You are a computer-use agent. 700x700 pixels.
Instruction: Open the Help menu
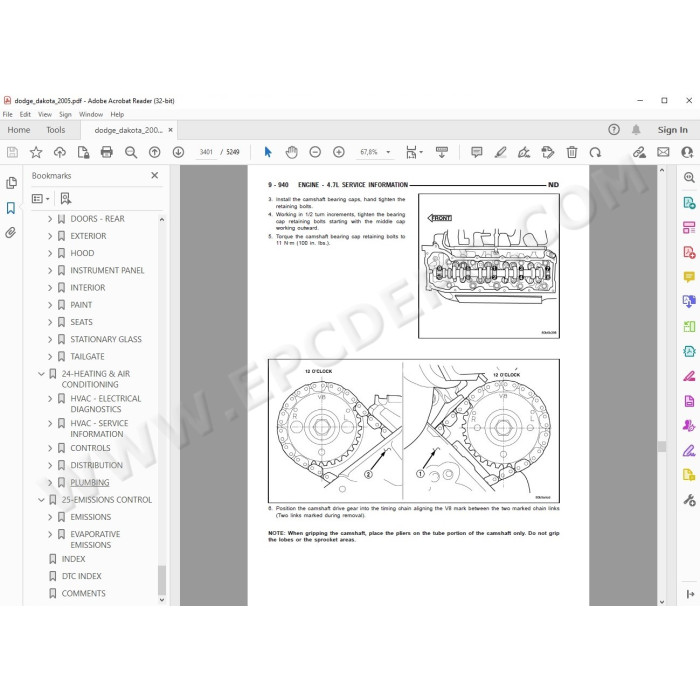[x=117, y=114]
